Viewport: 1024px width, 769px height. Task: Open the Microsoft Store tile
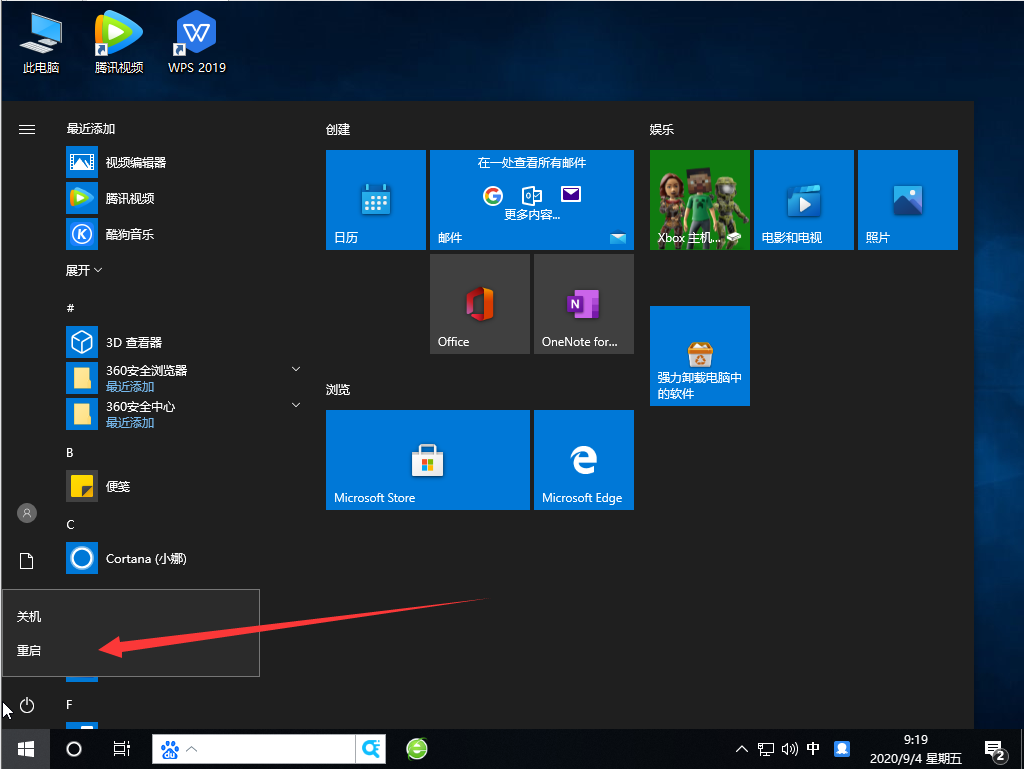tap(428, 460)
